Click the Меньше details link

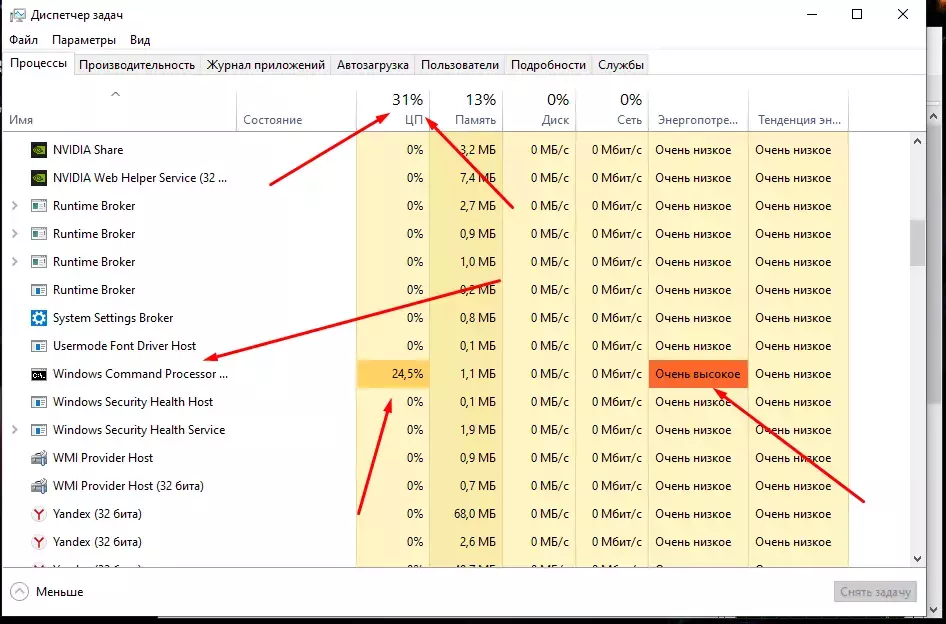pyautogui.click(x=59, y=592)
